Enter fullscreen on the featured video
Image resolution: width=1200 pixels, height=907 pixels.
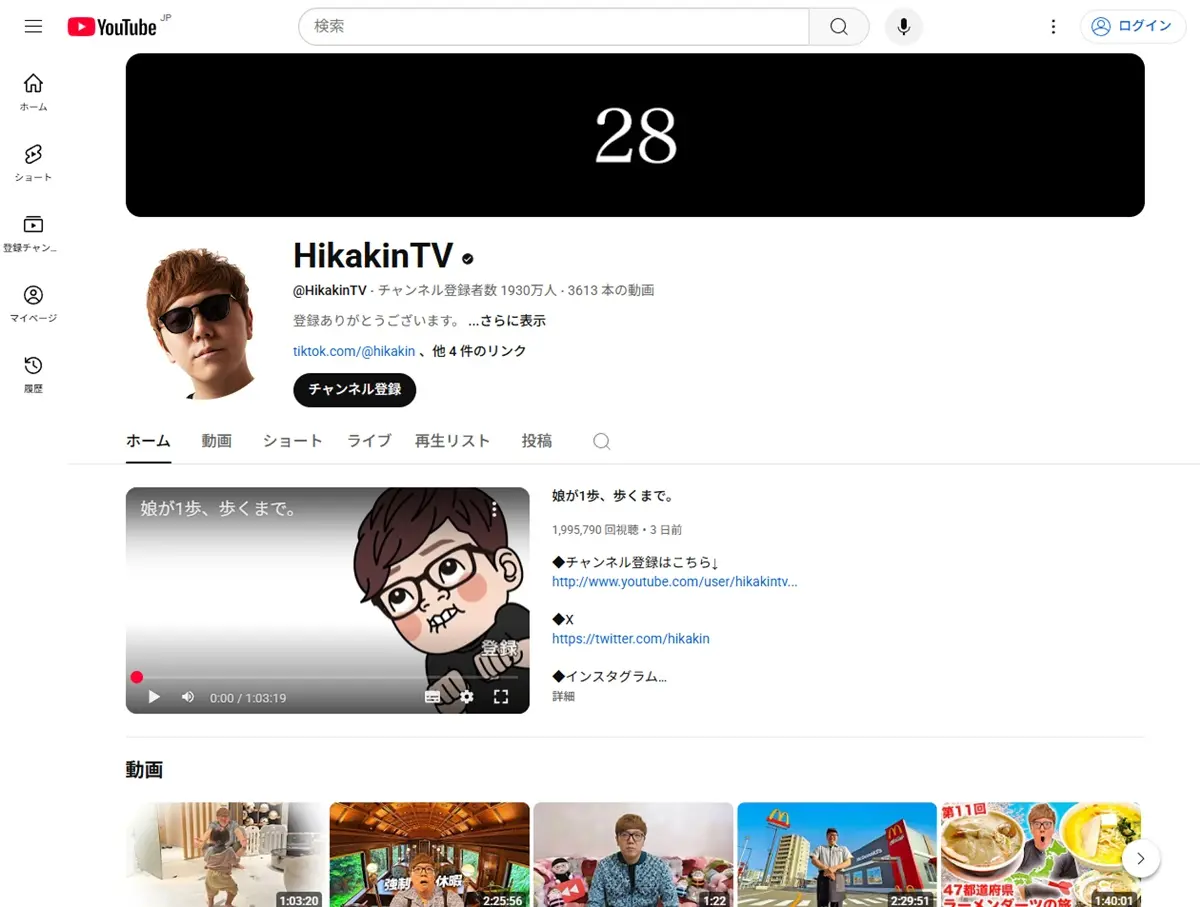(501, 697)
